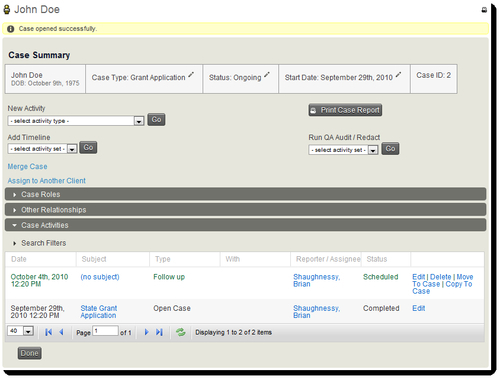
Task: Click the print icon in the top-right corner
Action: coord(484,10)
